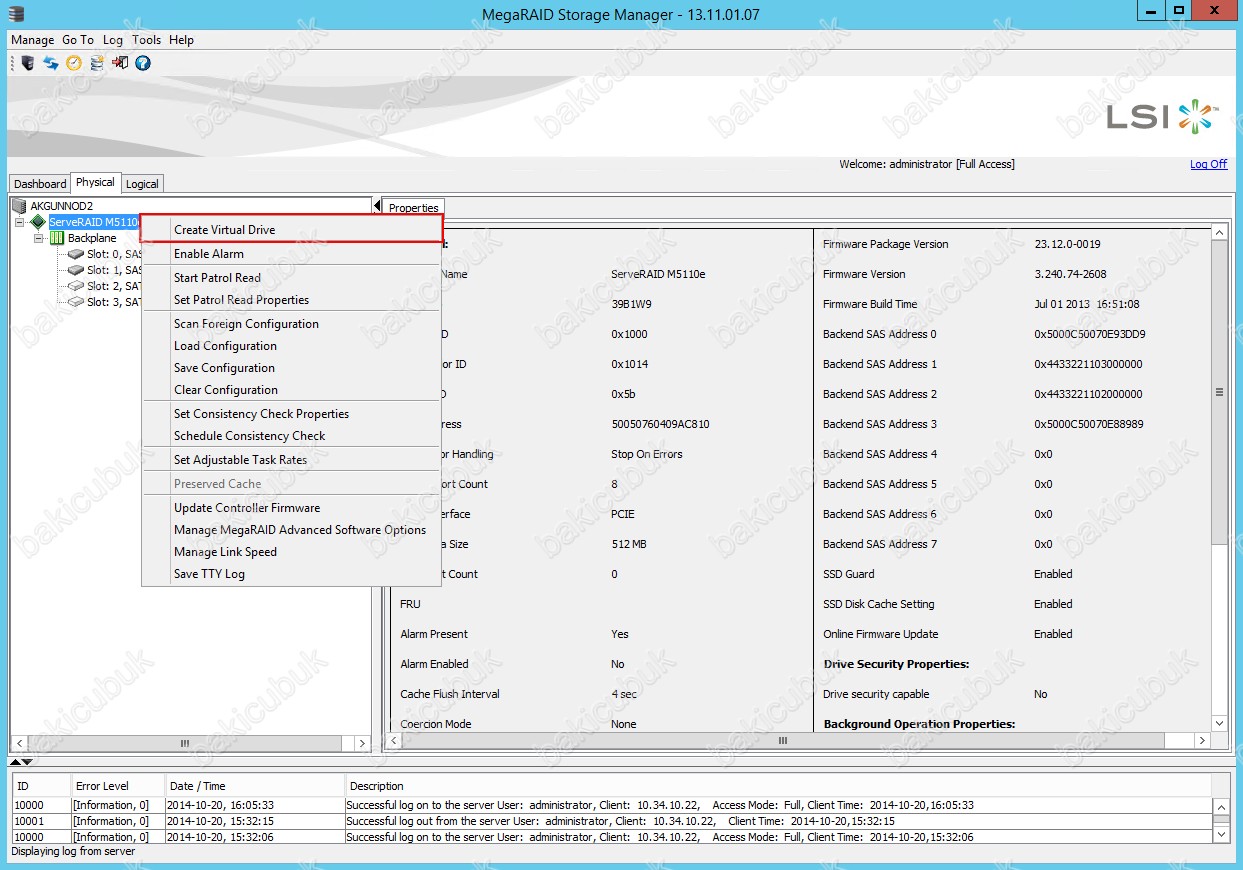Screen dimensions: 1243x870
Task: Click the properties vertical scrollbar down arrow
Action: [1219, 723]
